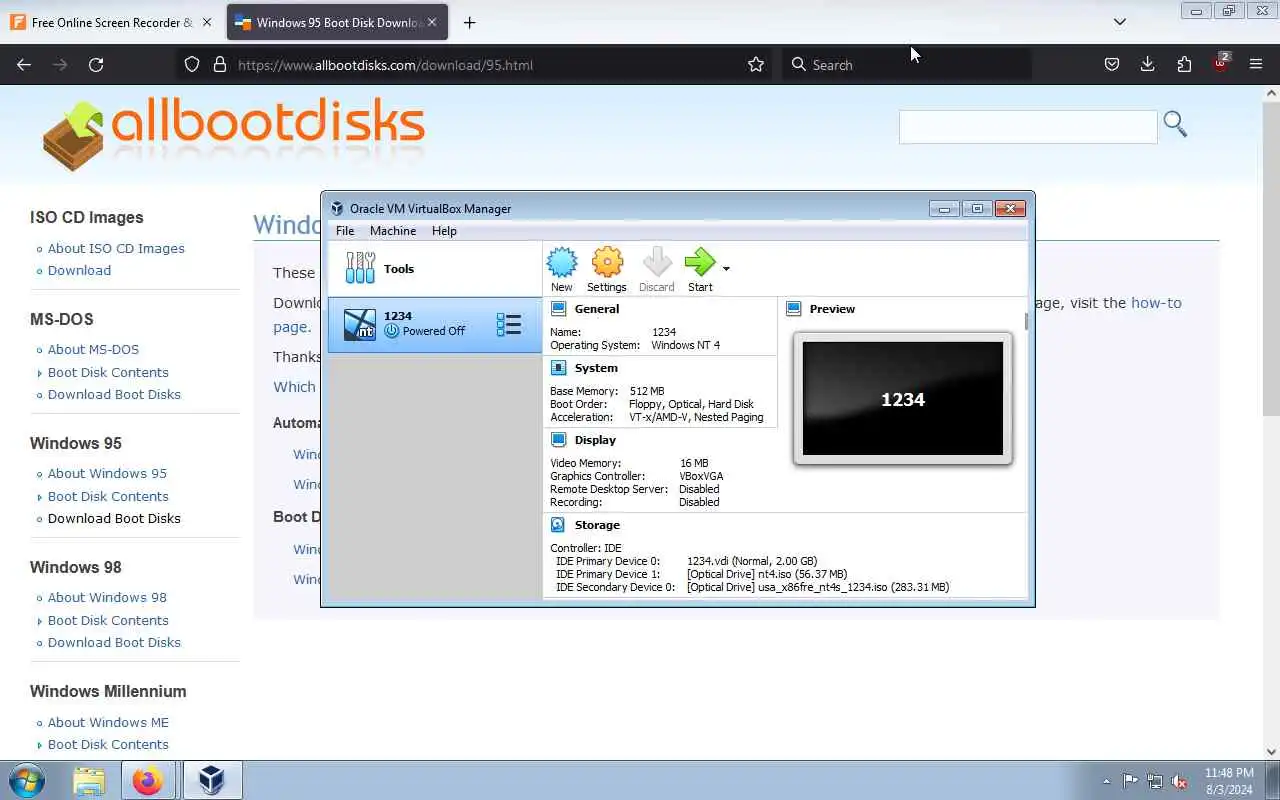Click the General section header icon

coord(558,309)
